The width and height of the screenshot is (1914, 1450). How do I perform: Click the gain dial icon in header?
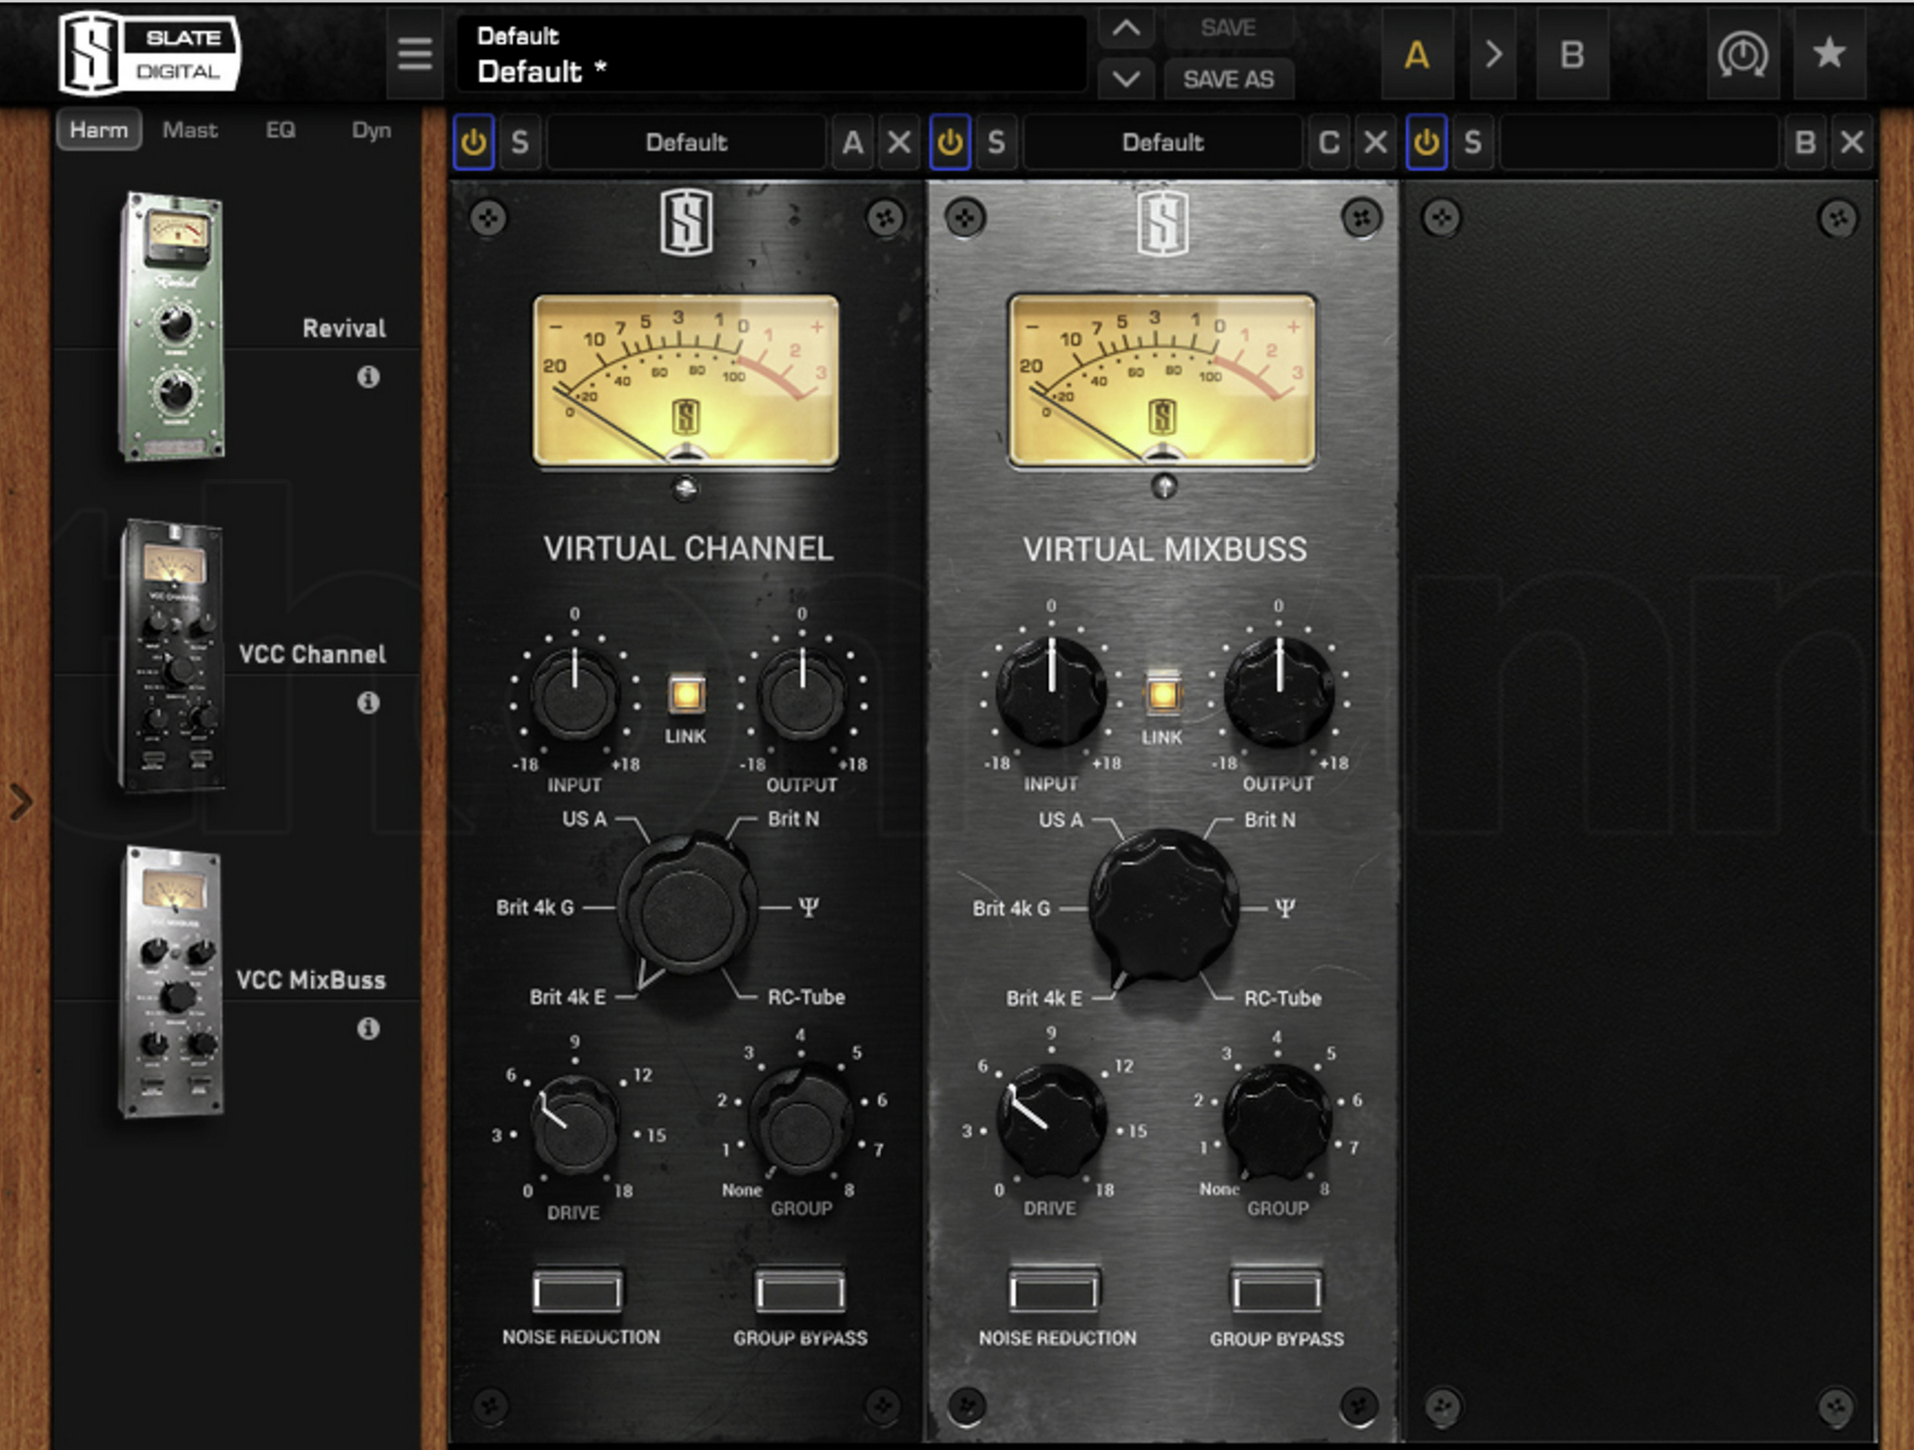pos(1742,54)
